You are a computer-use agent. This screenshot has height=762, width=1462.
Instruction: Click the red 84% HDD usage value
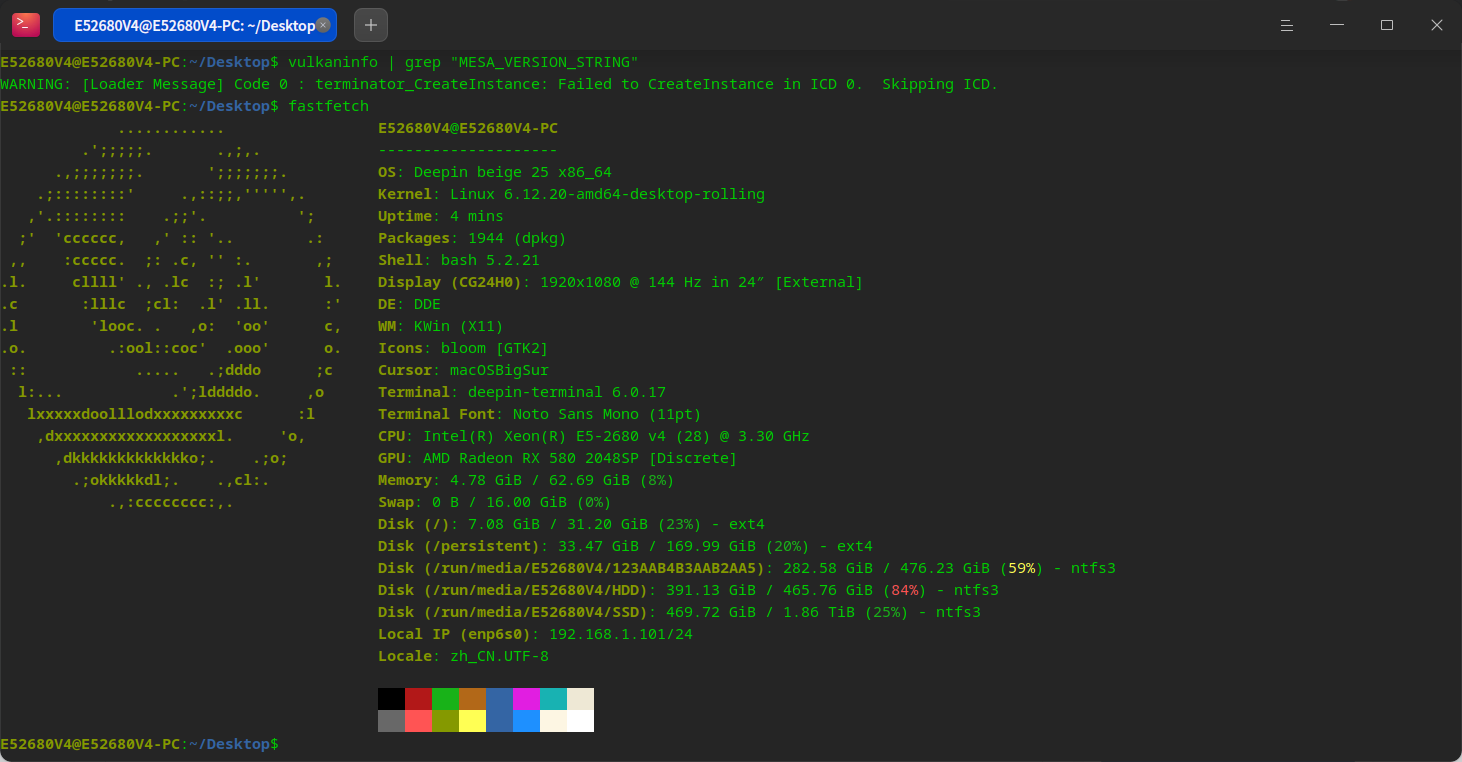(x=904, y=590)
